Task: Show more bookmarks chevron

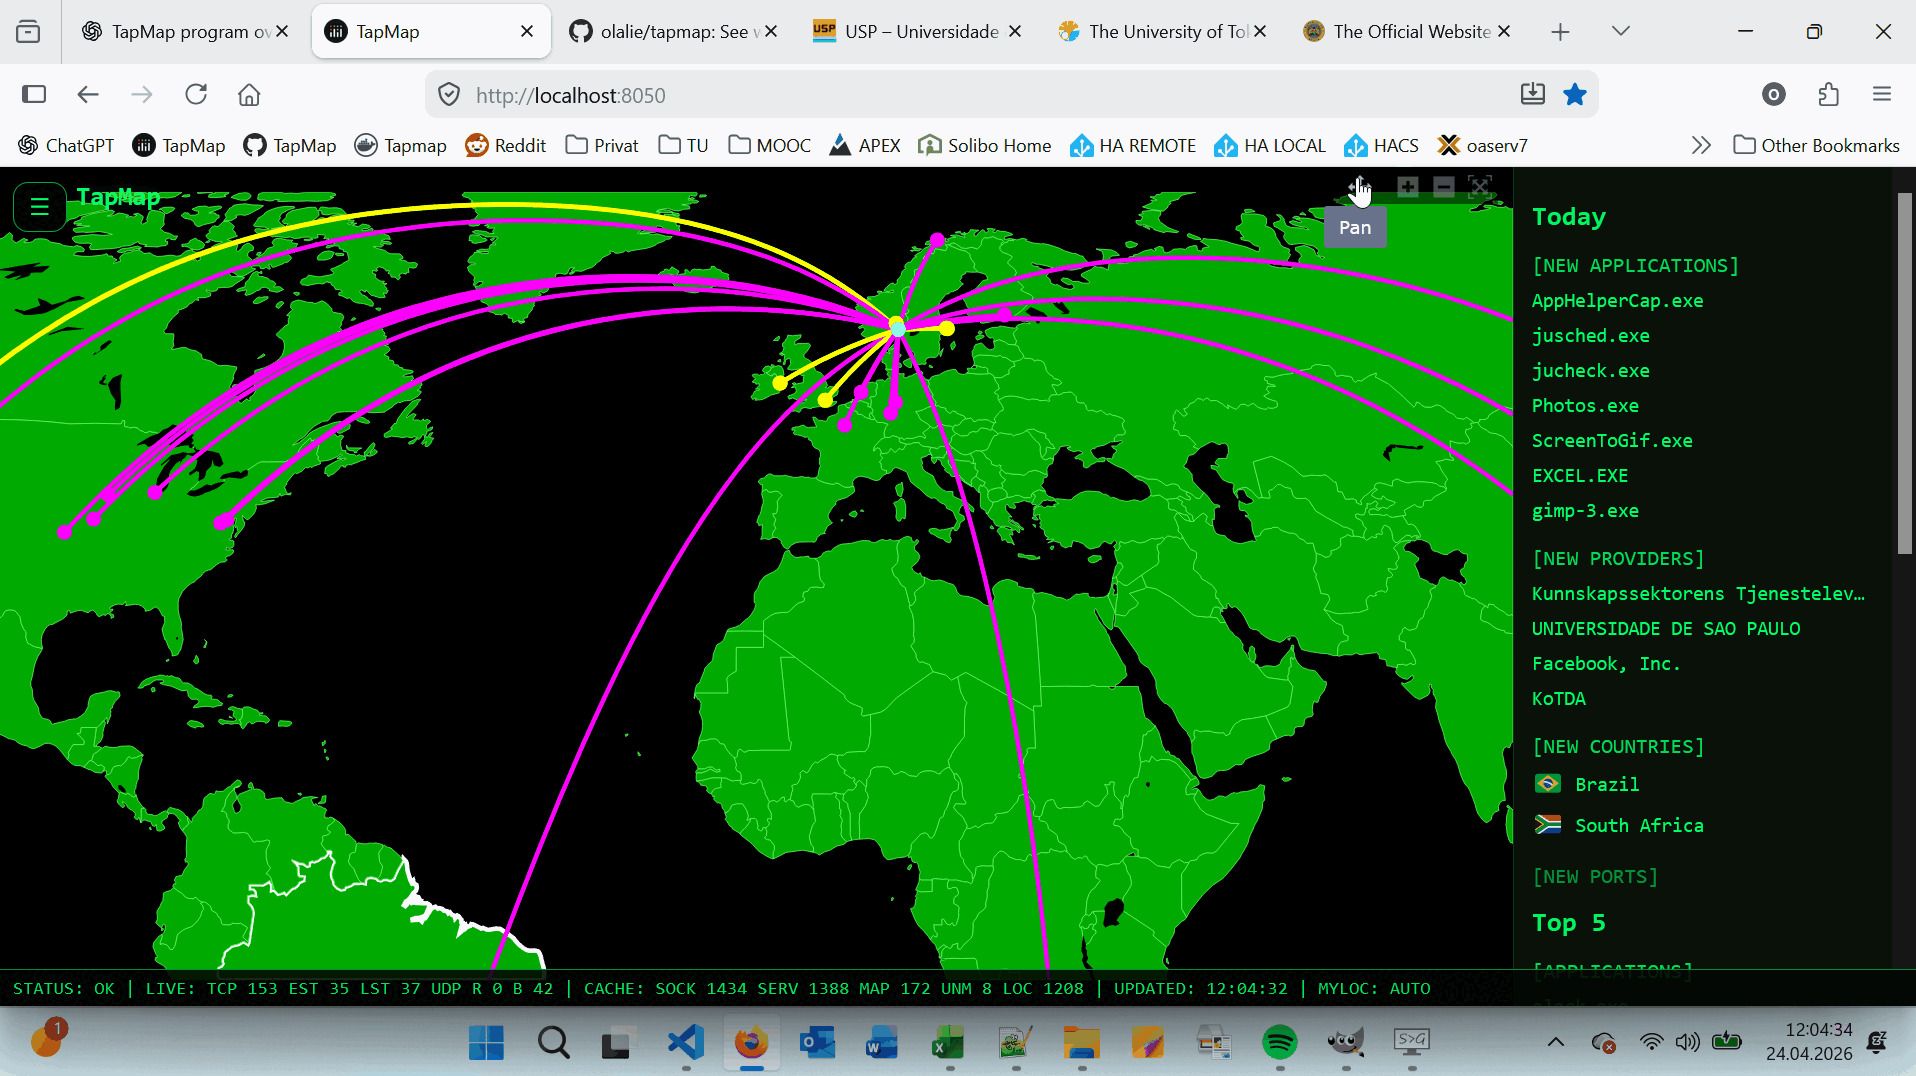Action: coord(1701,145)
